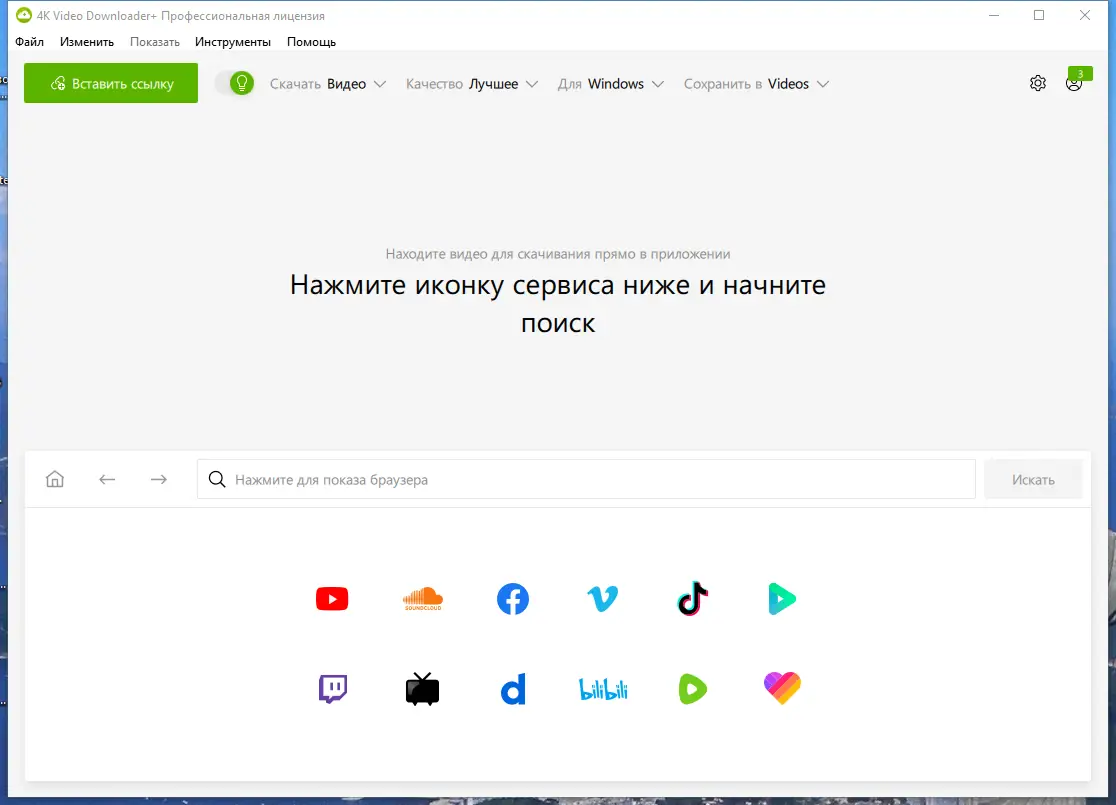
Task: Select the Twitch service icon
Action: [332, 688]
